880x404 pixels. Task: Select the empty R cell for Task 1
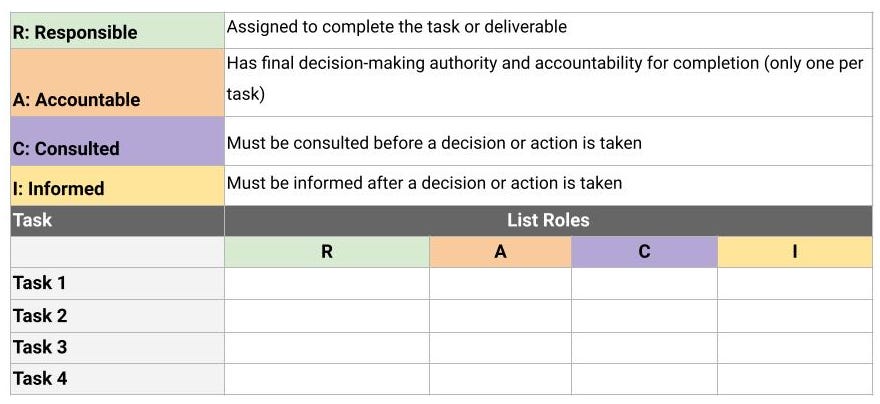(x=327, y=283)
